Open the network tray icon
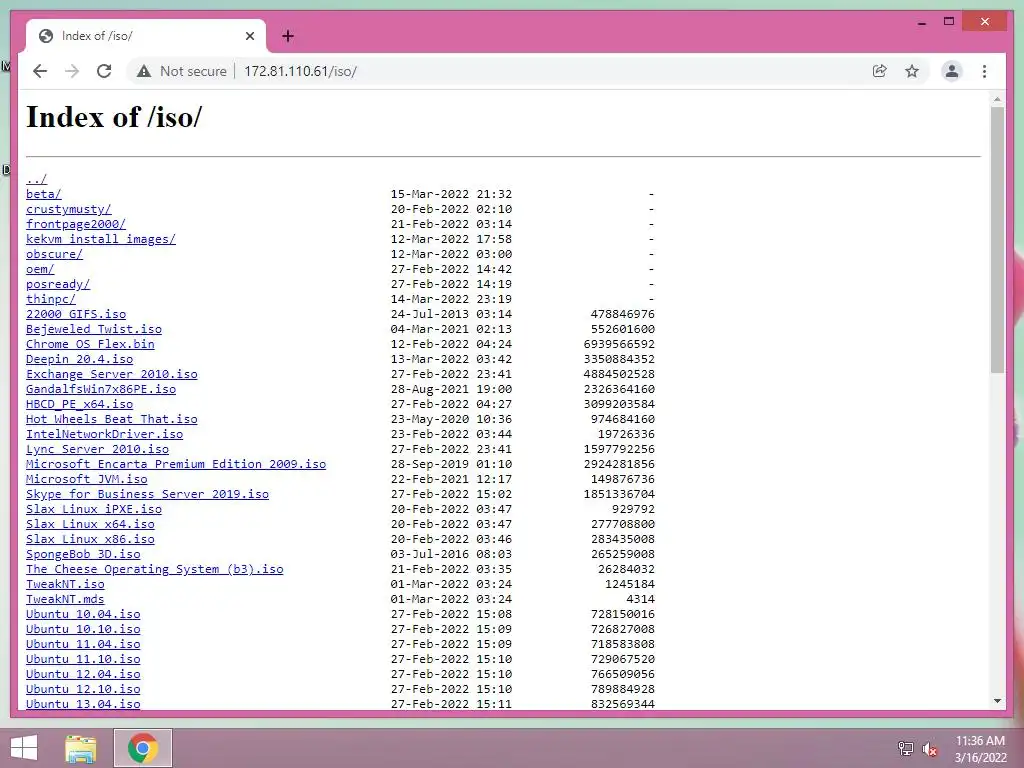Image resolution: width=1024 pixels, height=768 pixels. click(x=905, y=748)
